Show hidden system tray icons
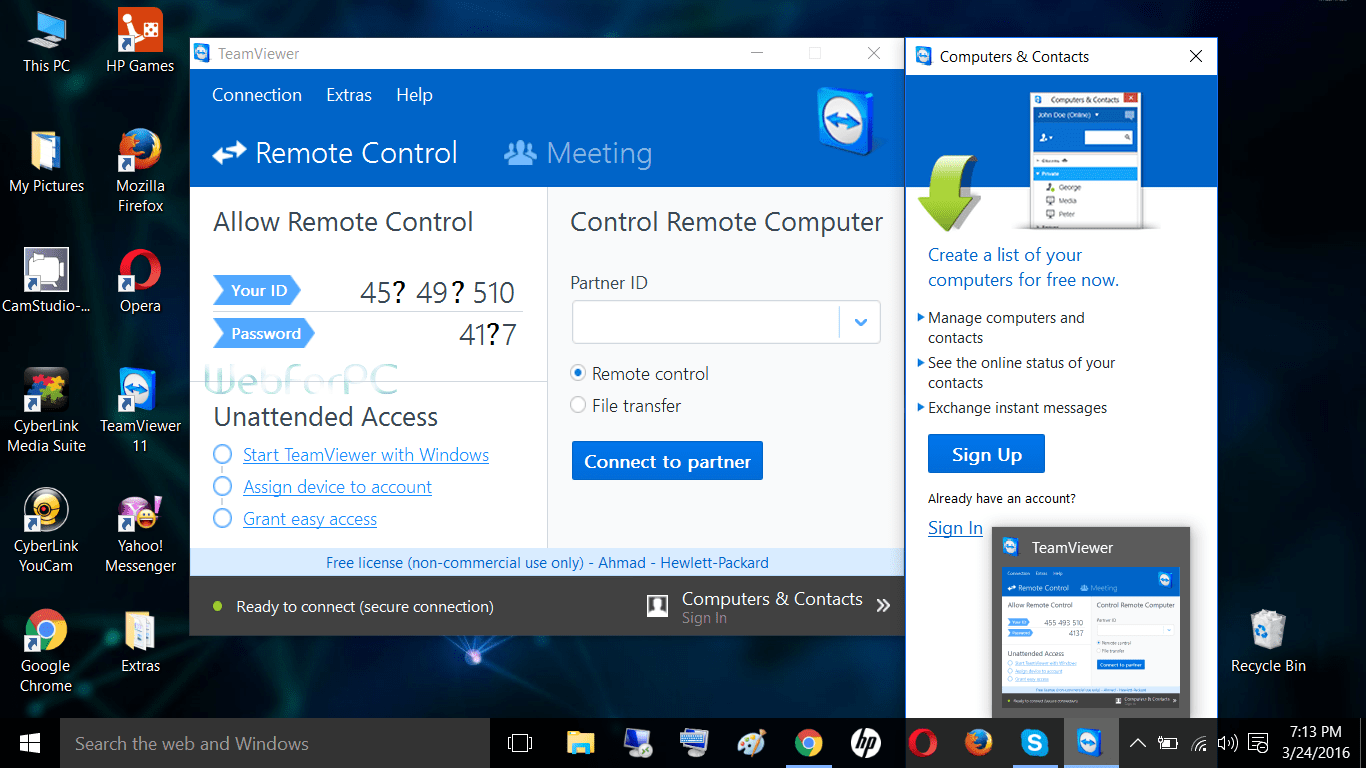This screenshot has width=1366, height=768. pyautogui.click(x=1137, y=743)
